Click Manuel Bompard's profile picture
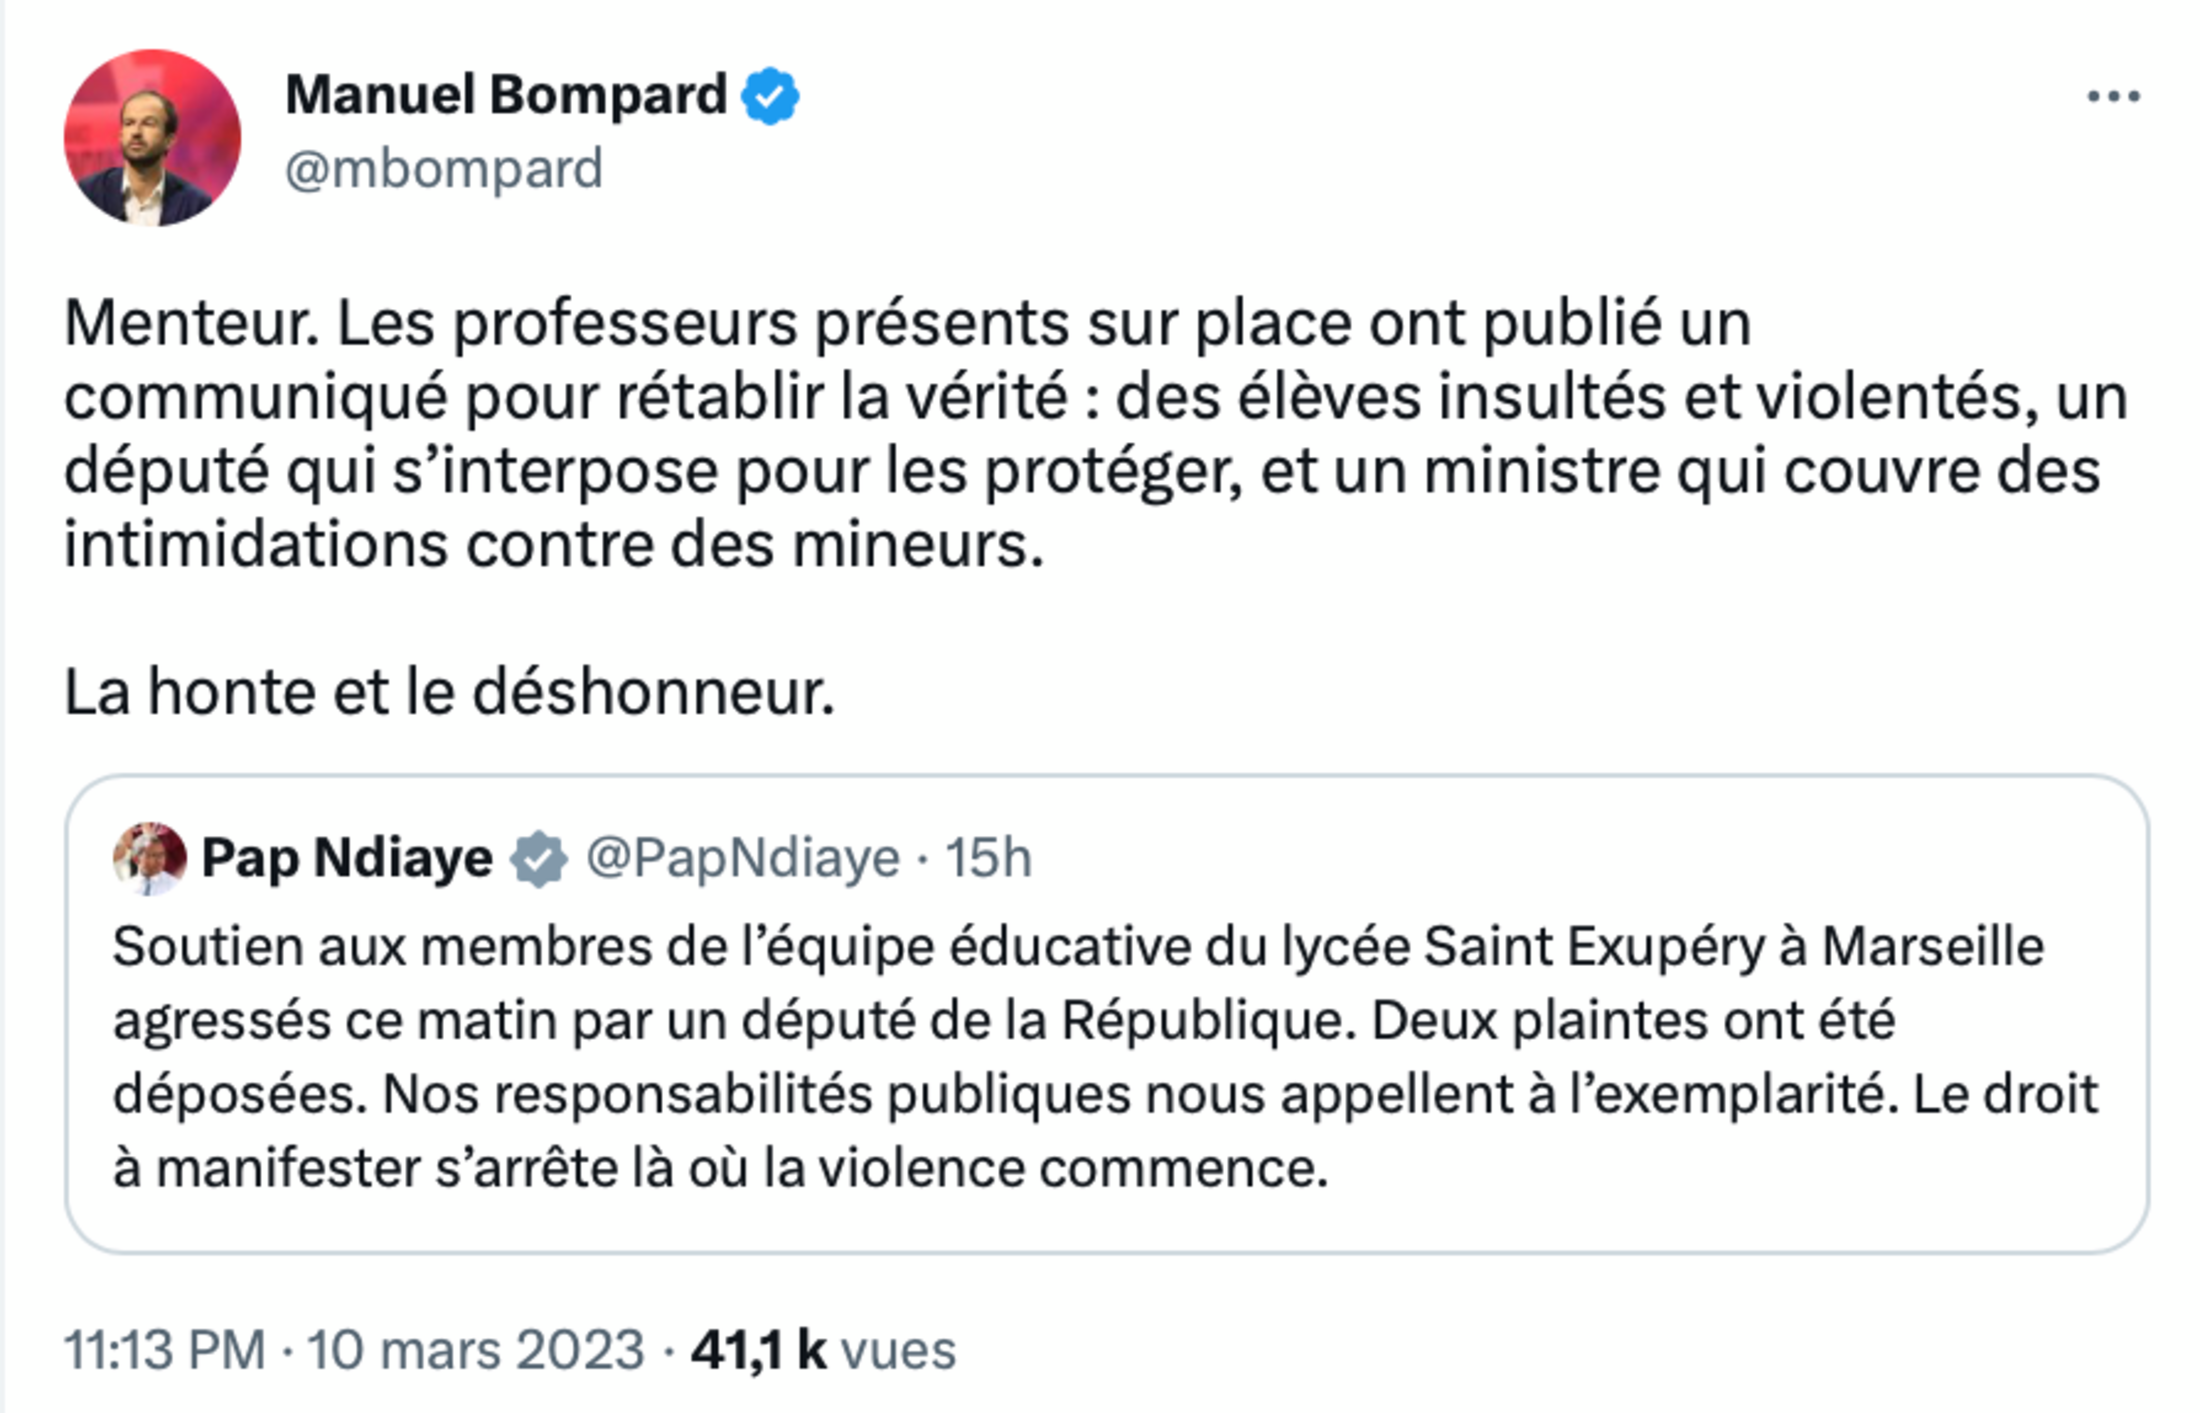Viewport: 2200px width, 1413px height. [x=152, y=138]
